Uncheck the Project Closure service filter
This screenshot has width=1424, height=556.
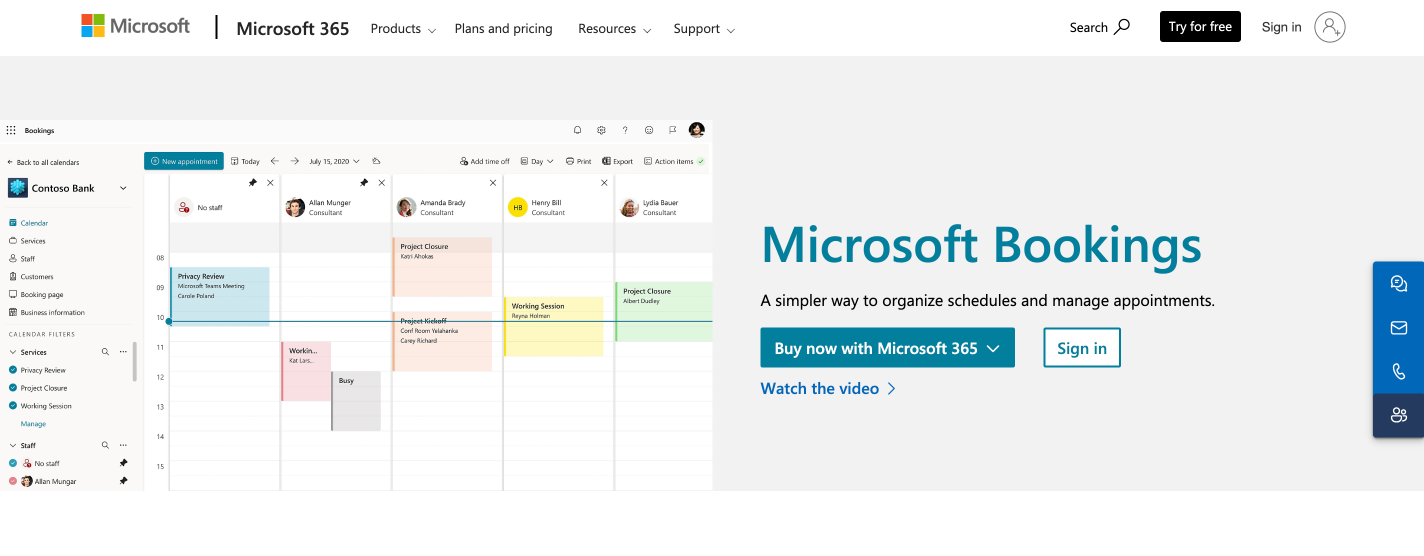pos(13,388)
